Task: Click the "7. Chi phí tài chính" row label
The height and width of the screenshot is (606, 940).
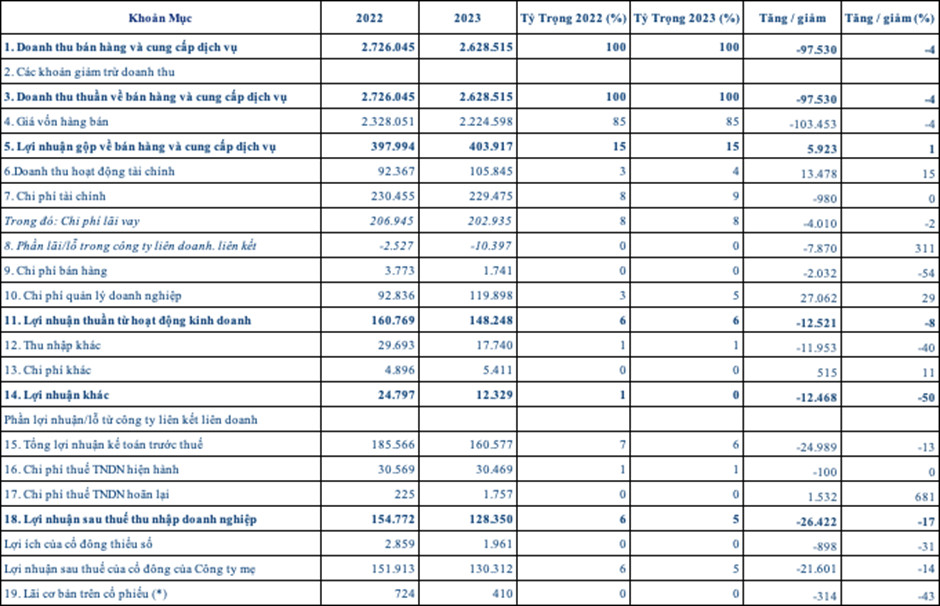Action: click(55, 196)
